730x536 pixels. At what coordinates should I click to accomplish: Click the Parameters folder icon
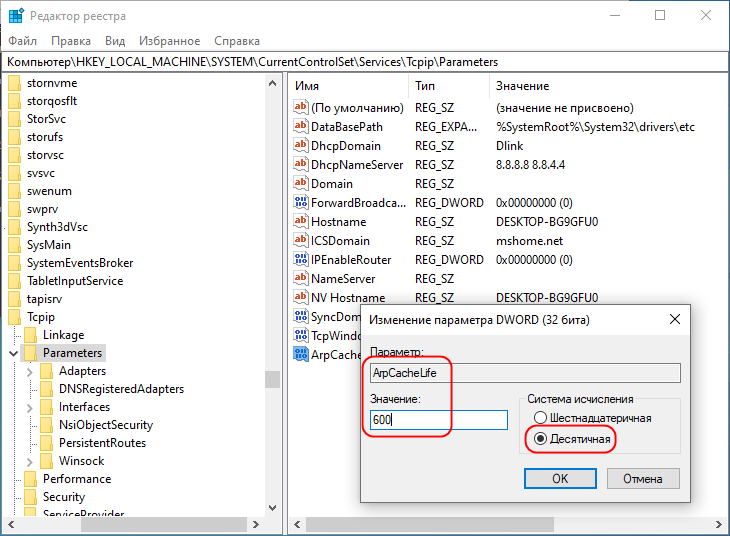tap(31, 353)
